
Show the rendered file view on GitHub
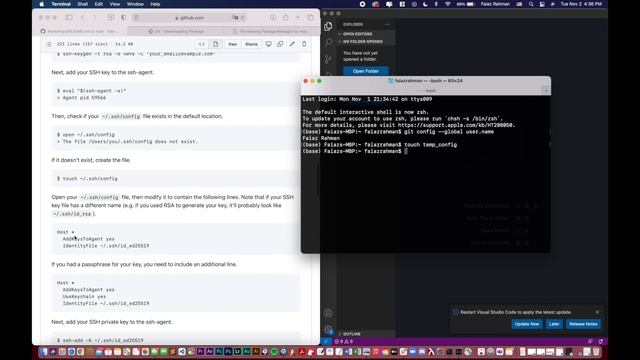pos(216,44)
